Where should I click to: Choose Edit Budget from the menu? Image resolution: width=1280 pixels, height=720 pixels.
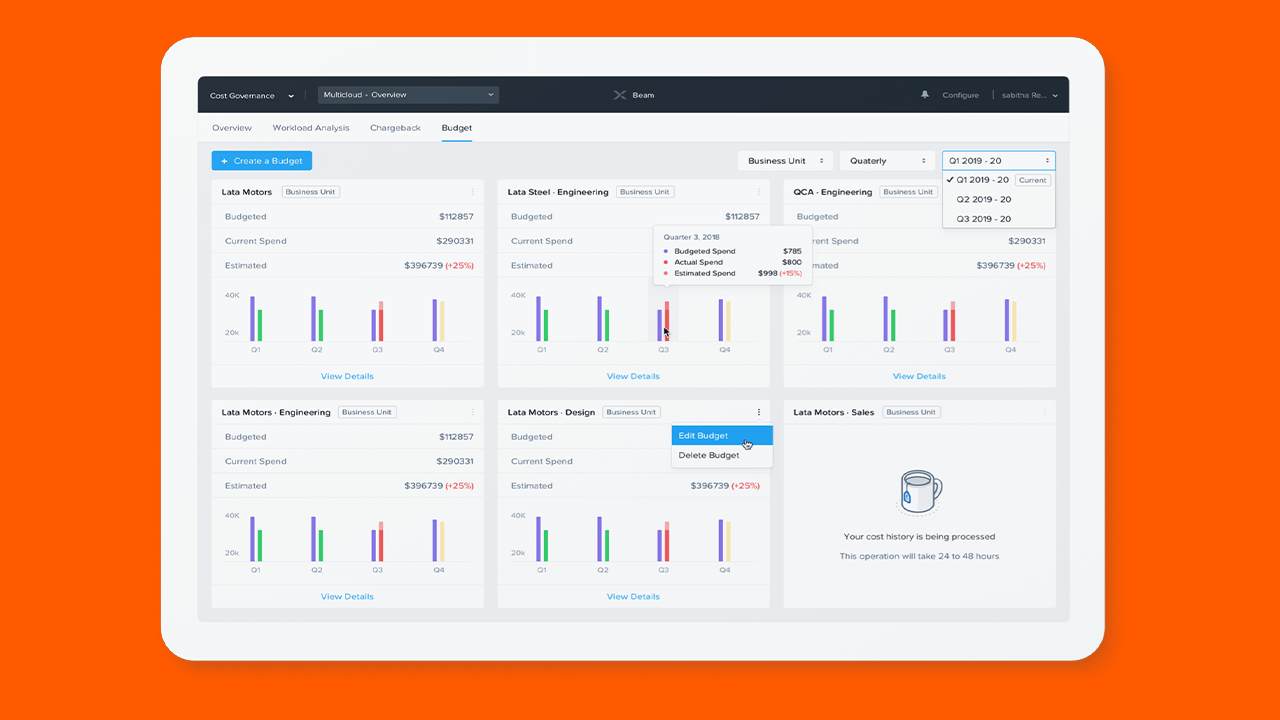pos(722,436)
